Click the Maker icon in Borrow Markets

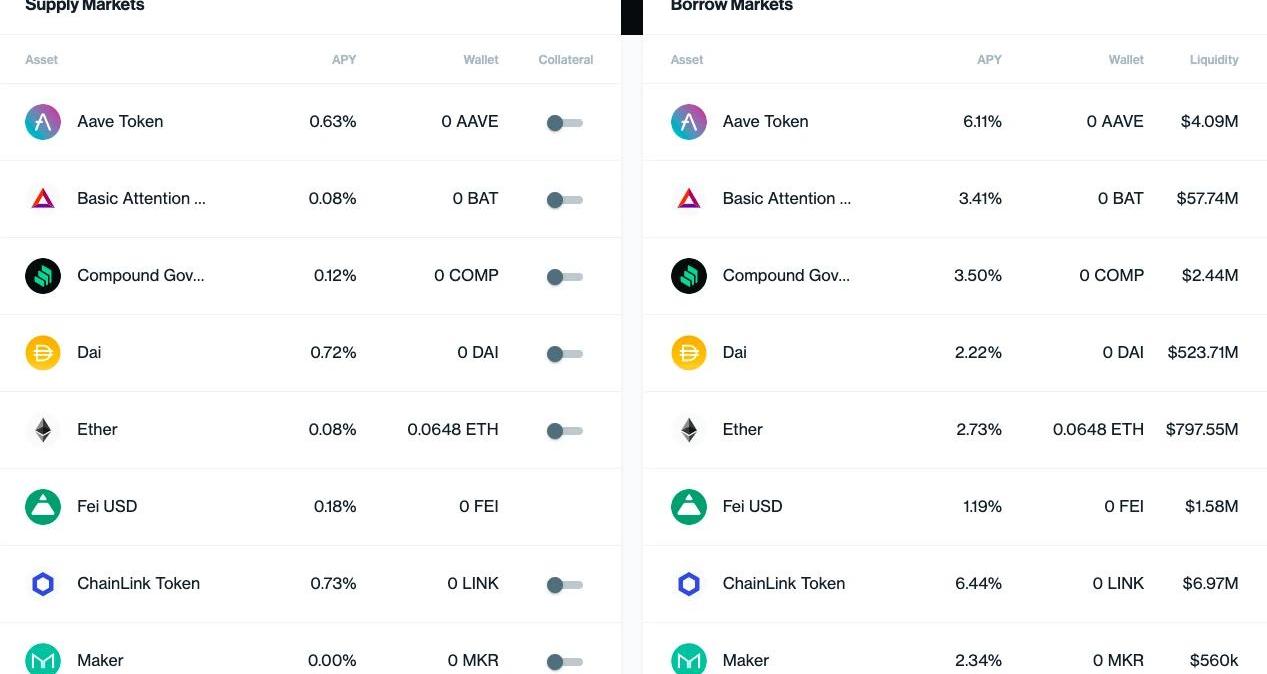689,660
